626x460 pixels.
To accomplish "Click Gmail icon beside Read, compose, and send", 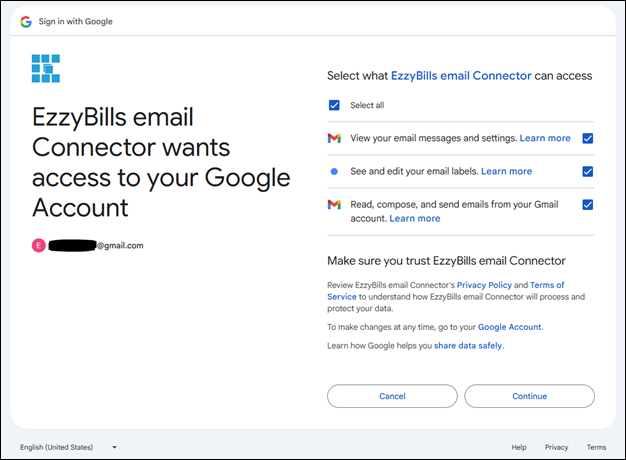I will [334, 204].
